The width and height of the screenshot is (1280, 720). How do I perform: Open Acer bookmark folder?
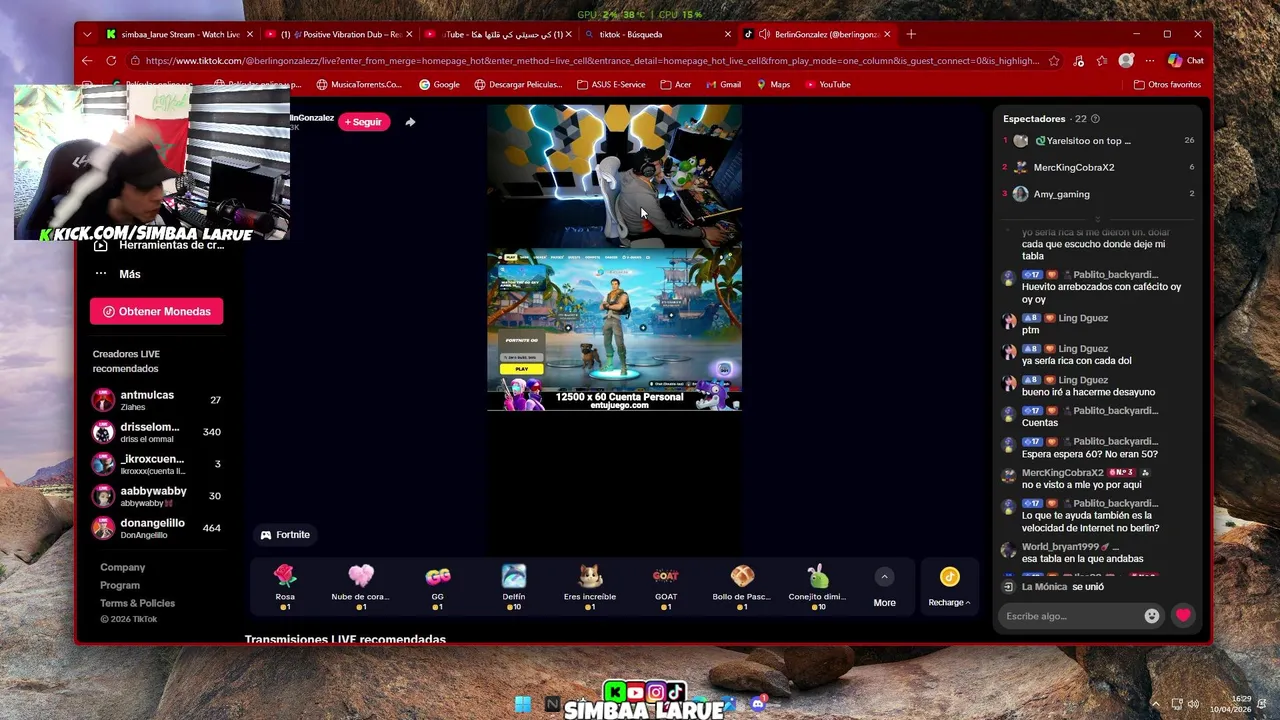(675, 85)
